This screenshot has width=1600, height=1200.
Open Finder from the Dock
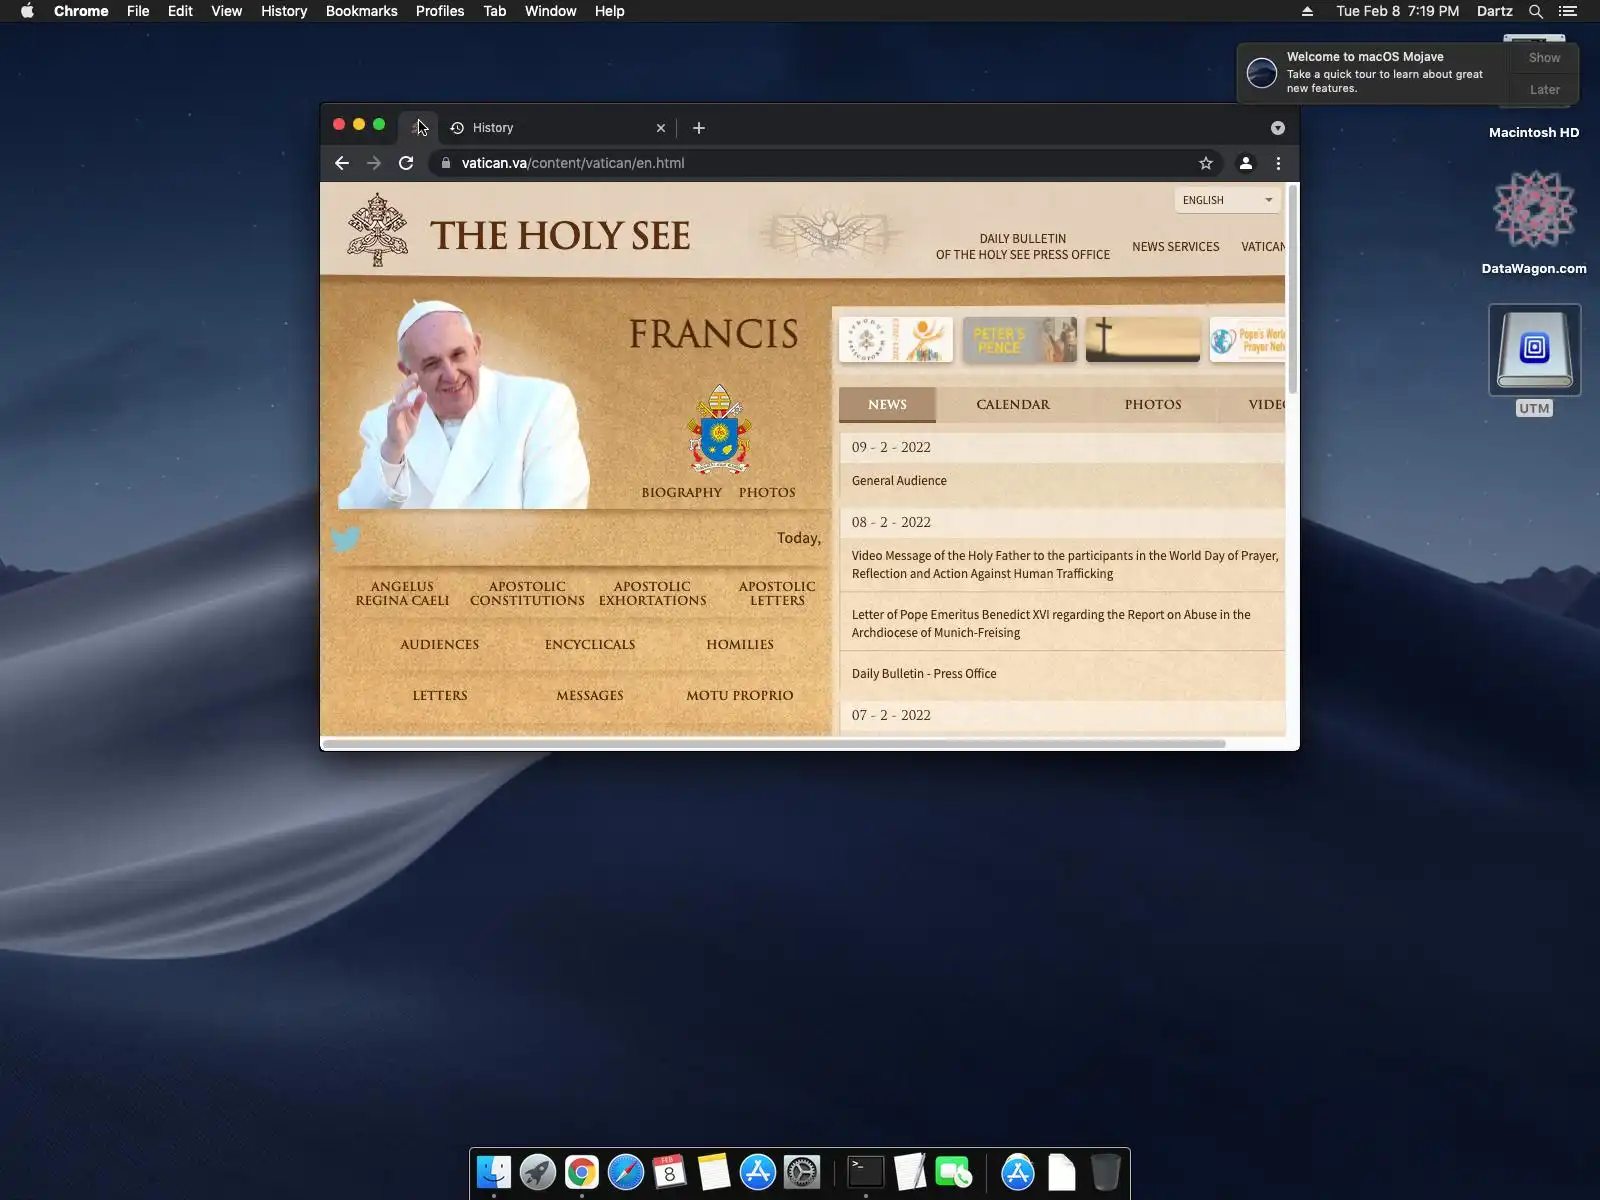(494, 1172)
